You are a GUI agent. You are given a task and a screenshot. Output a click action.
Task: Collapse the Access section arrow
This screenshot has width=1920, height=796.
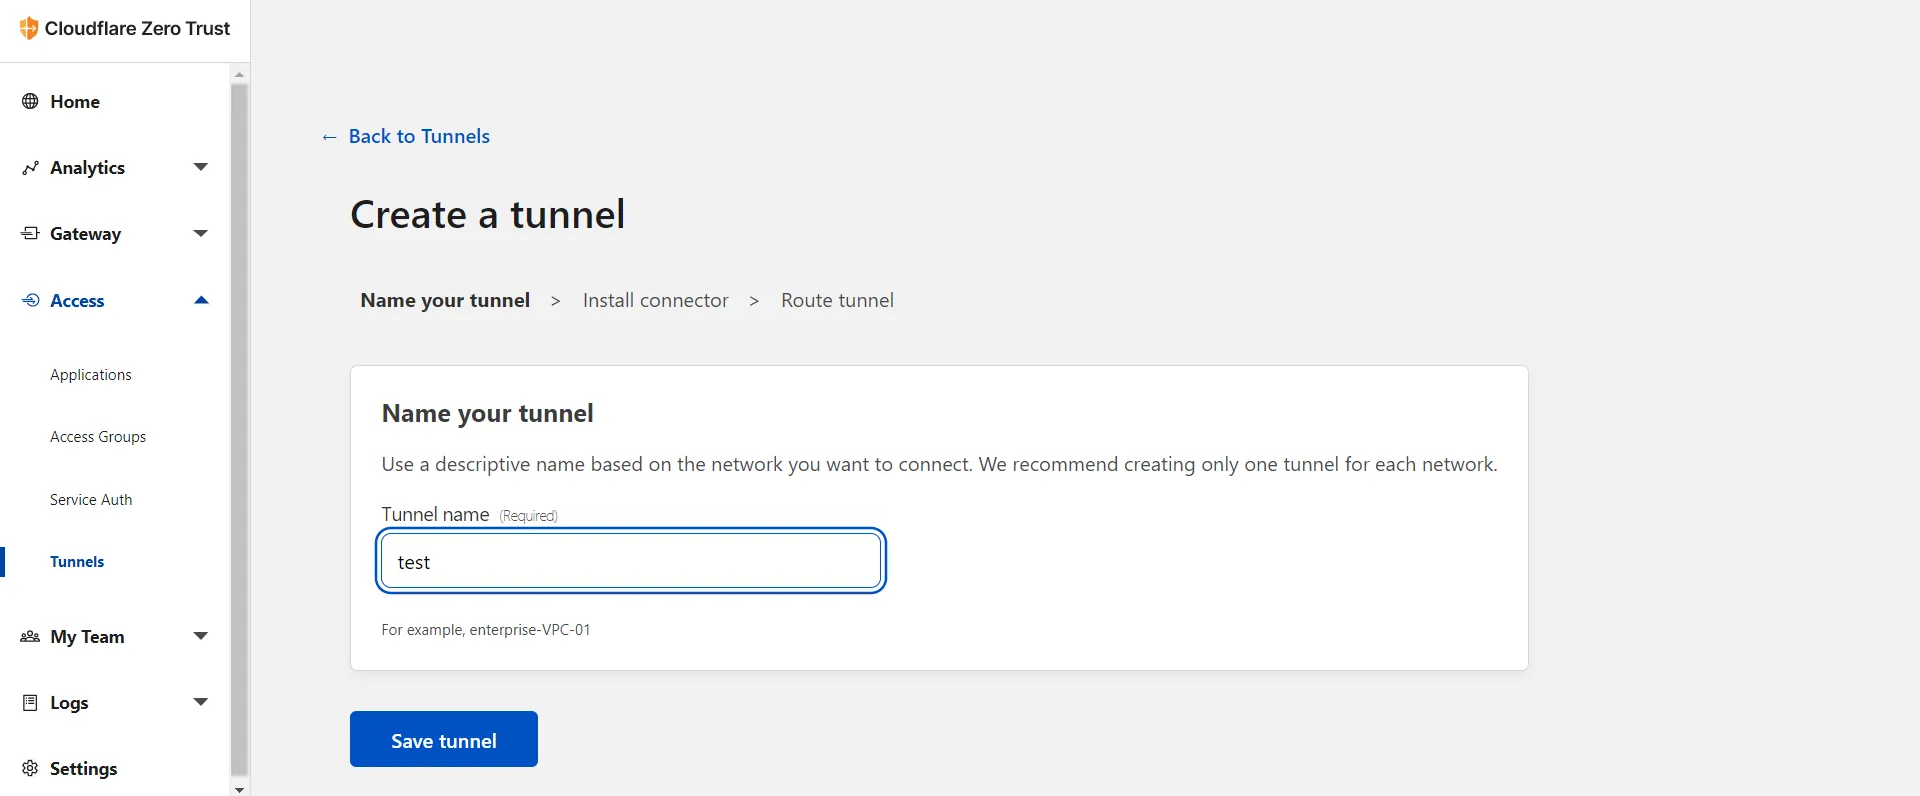200,300
